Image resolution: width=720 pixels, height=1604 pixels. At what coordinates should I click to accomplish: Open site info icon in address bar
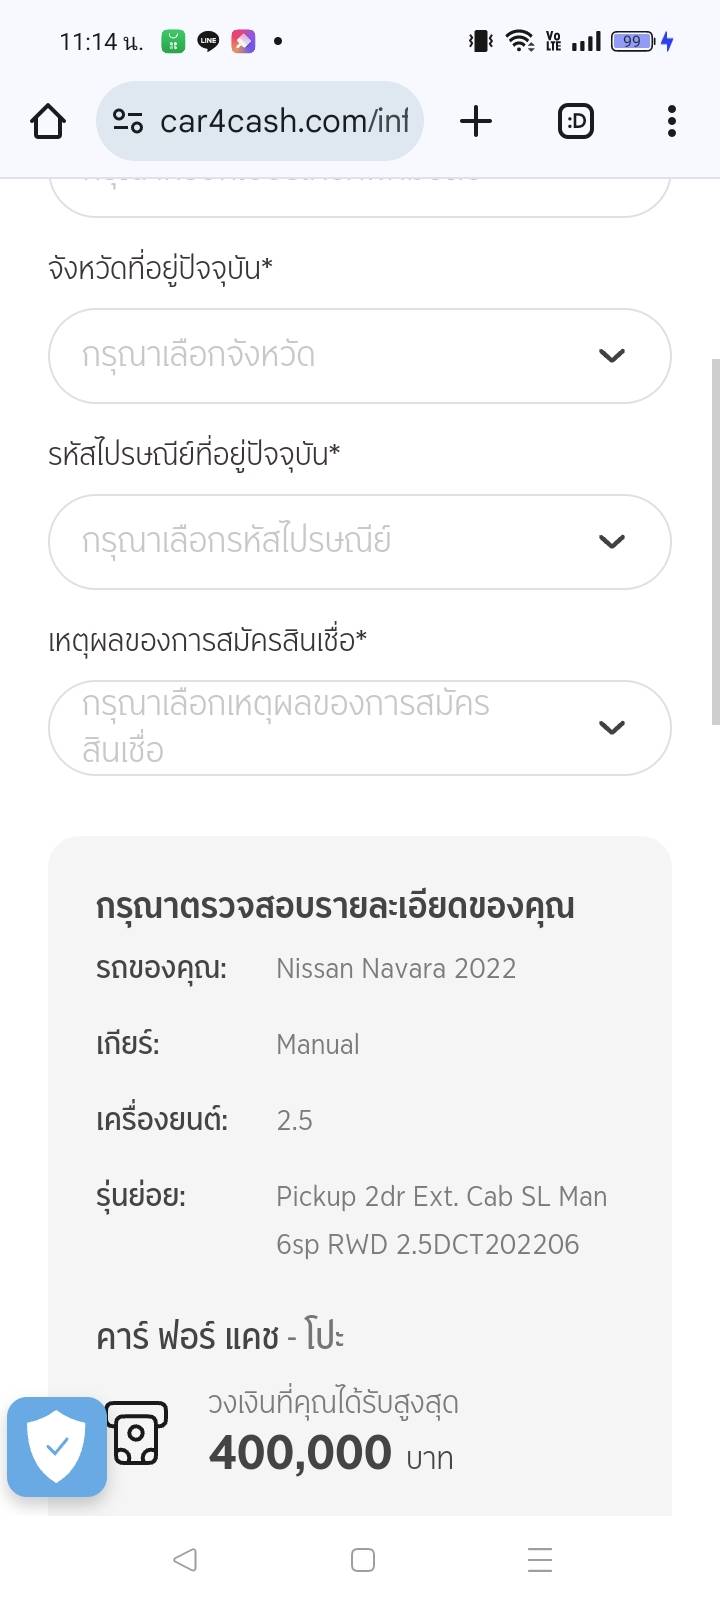point(128,122)
